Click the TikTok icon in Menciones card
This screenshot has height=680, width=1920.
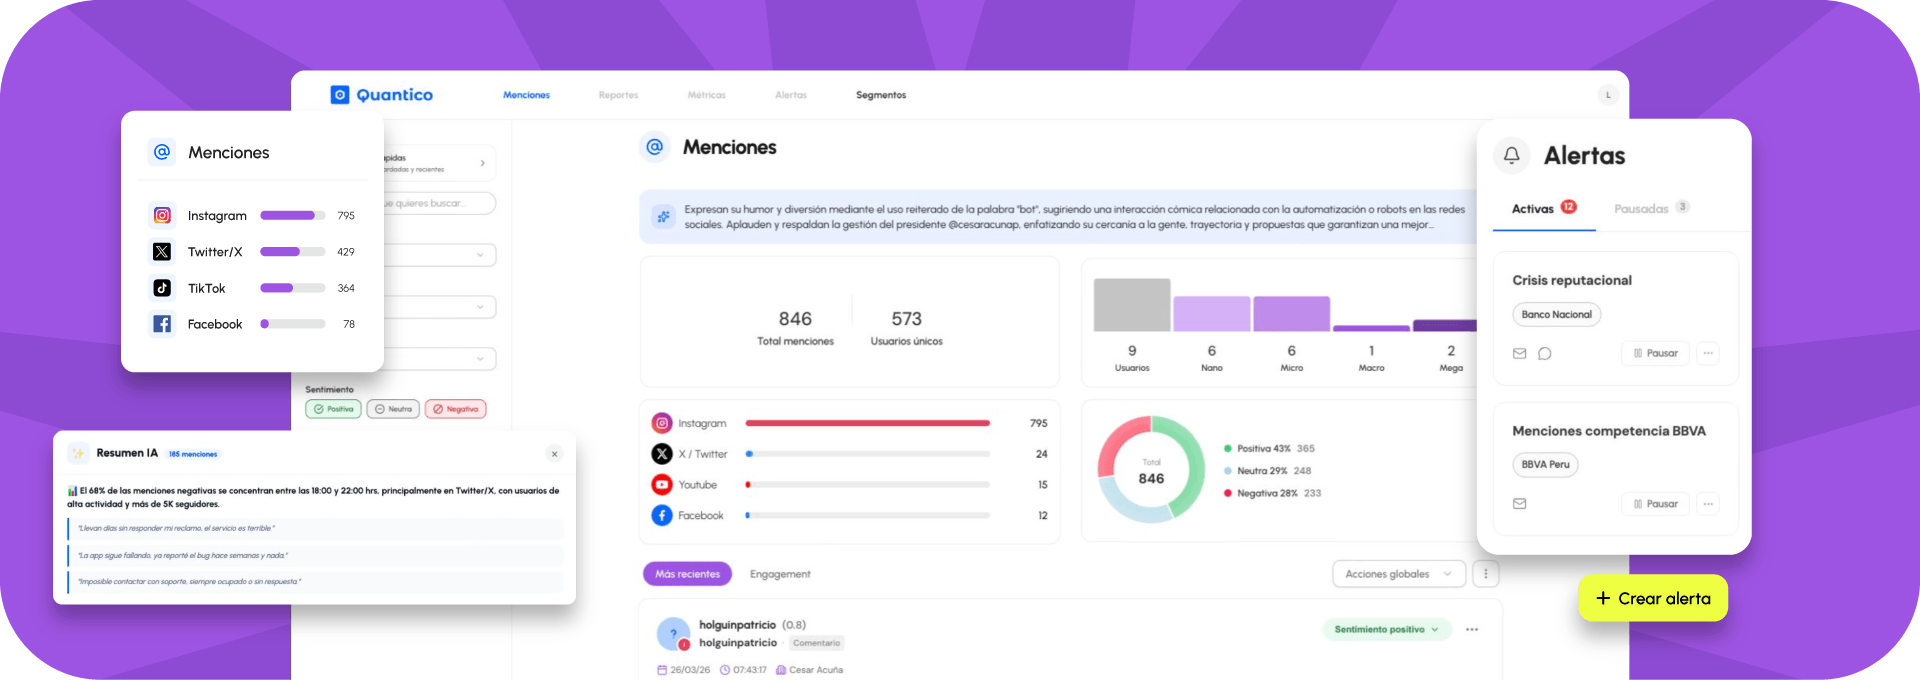162,288
